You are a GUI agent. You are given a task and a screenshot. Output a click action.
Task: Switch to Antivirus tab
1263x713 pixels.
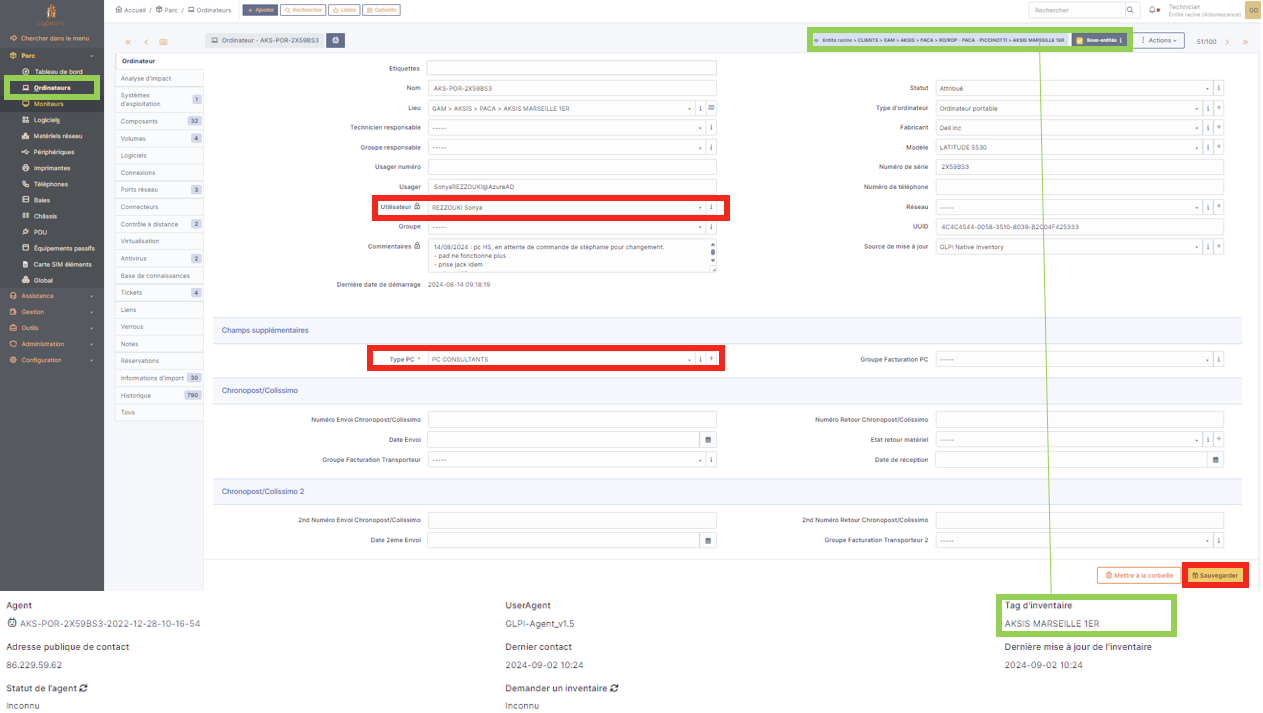[x=159, y=258]
